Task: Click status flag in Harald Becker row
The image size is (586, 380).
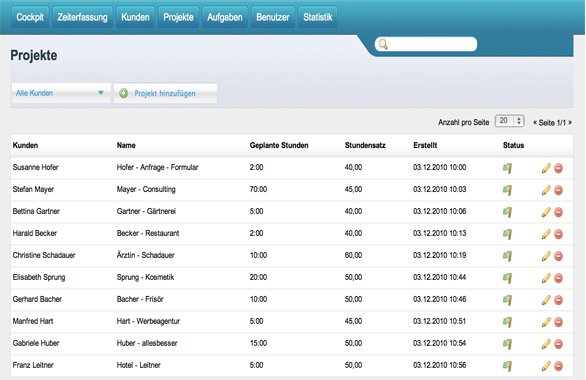Action: (508, 234)
